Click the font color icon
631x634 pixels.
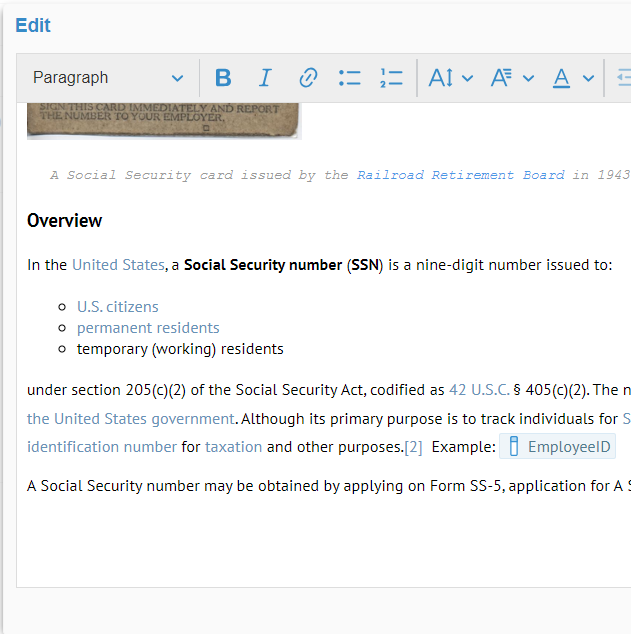(562, 78)
